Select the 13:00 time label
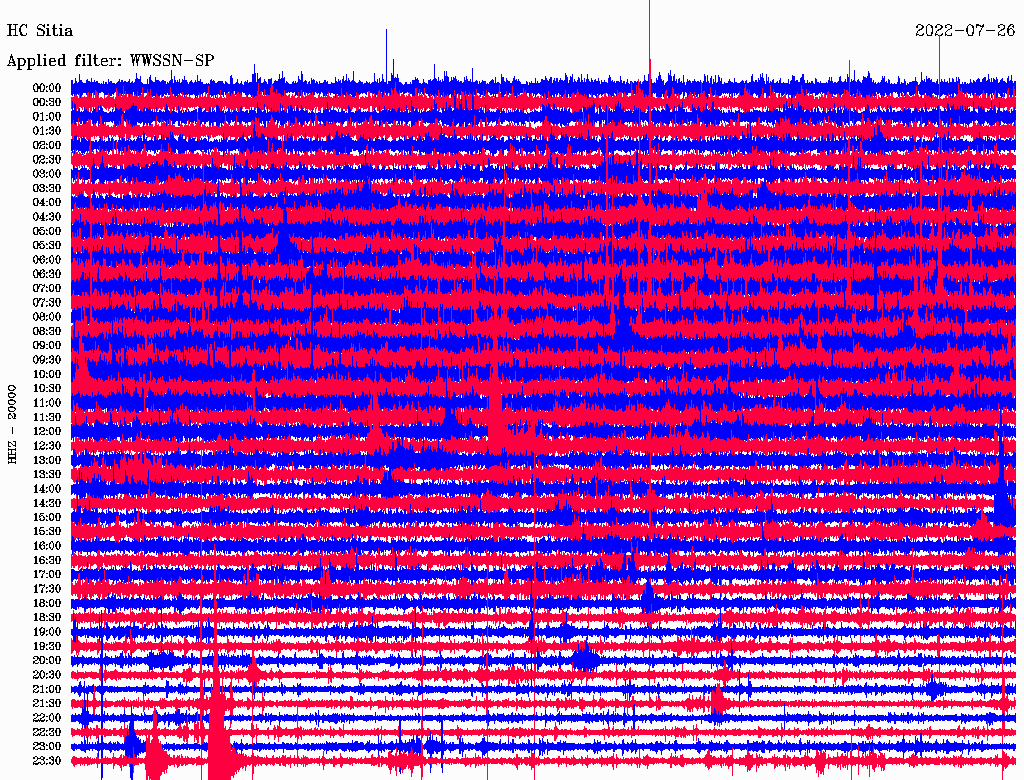This screenshot has width=1024, height=780. (x=47, y=460)
